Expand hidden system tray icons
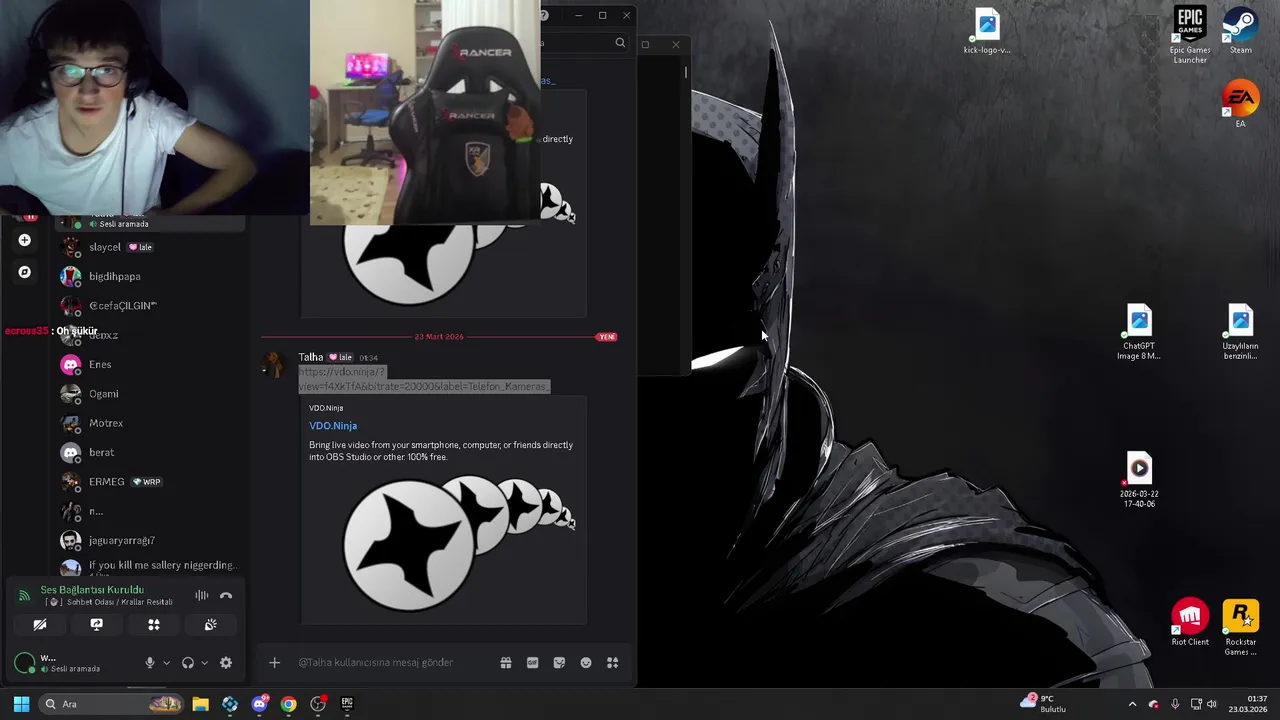 pos(1132,704)
